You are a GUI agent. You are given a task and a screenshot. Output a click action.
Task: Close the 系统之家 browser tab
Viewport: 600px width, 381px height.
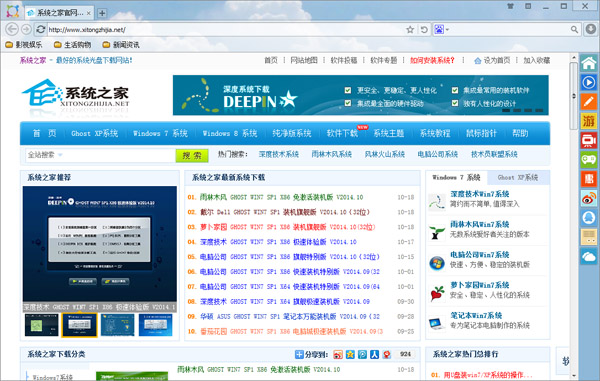tap(88, 13)
